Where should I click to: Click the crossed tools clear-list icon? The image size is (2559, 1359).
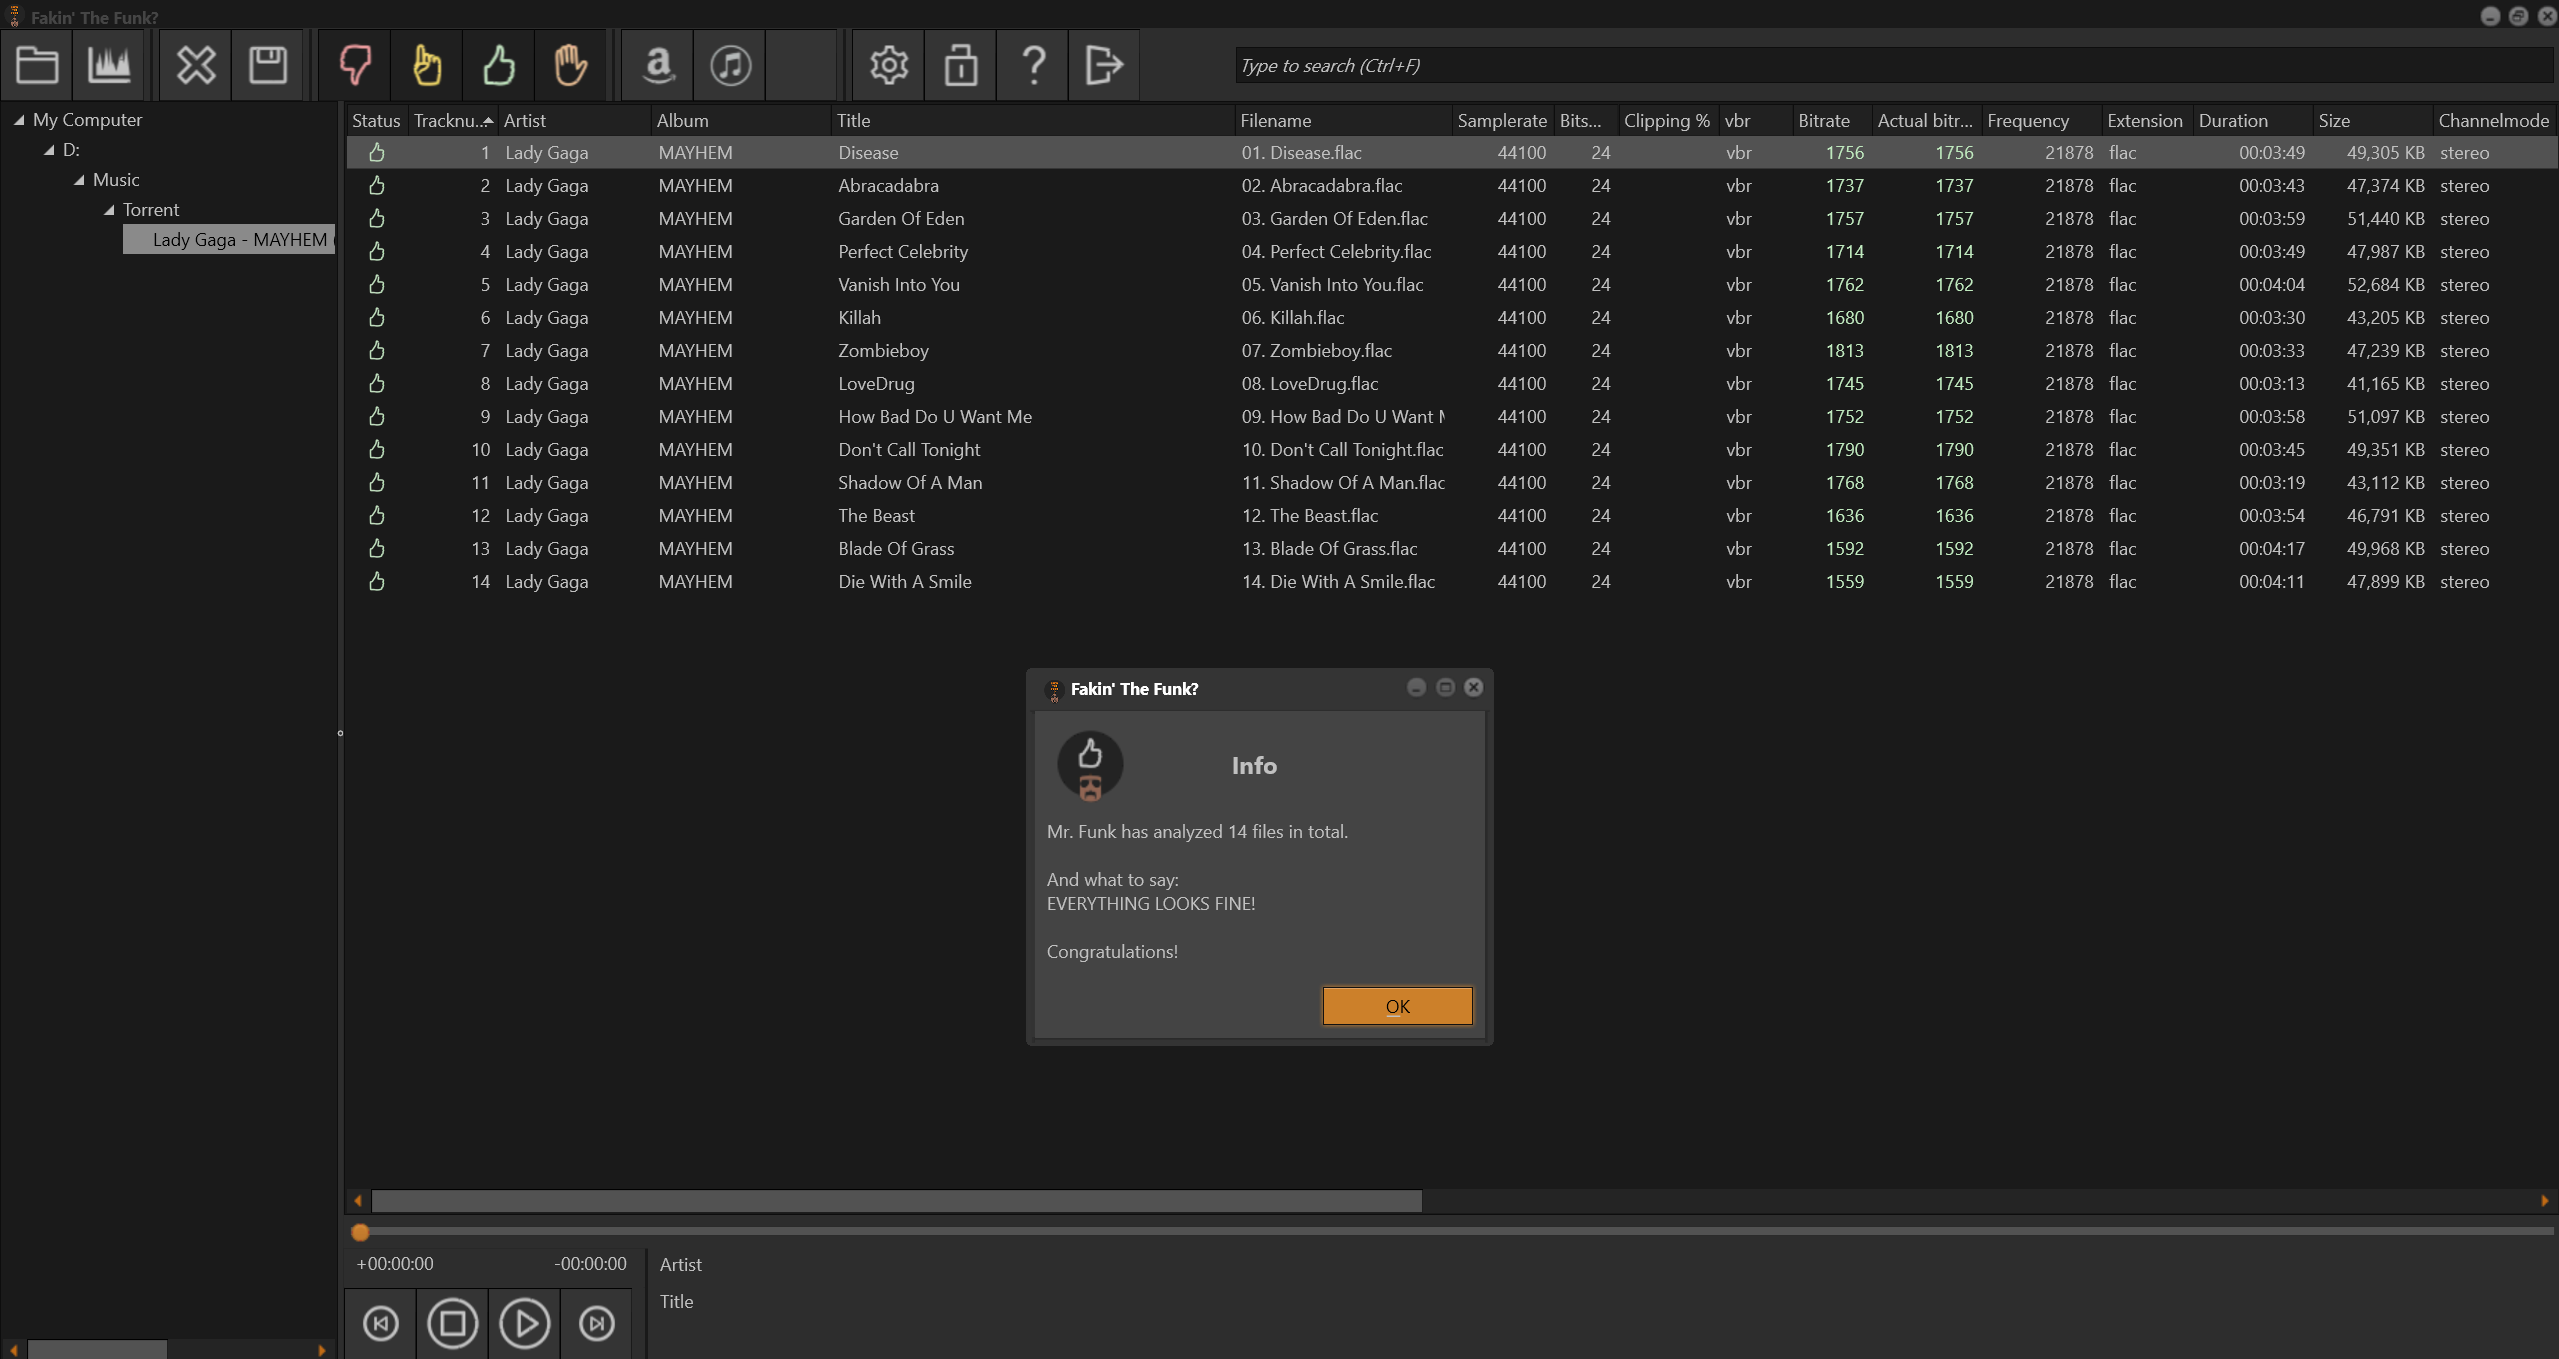pyautogui.click(x=196, y=66)
